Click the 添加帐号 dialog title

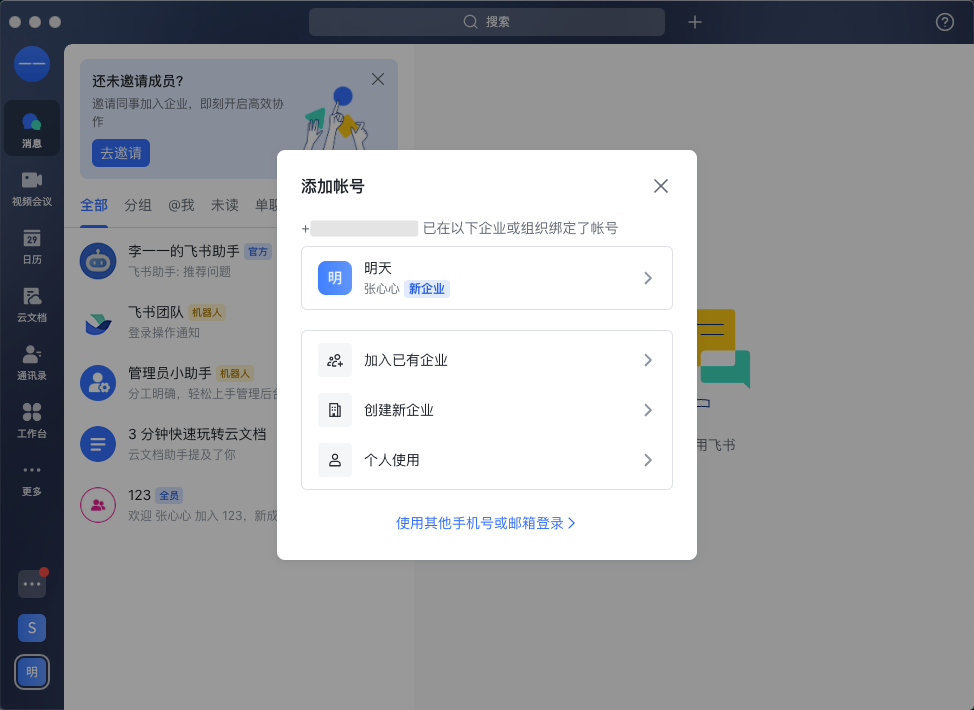333,186
